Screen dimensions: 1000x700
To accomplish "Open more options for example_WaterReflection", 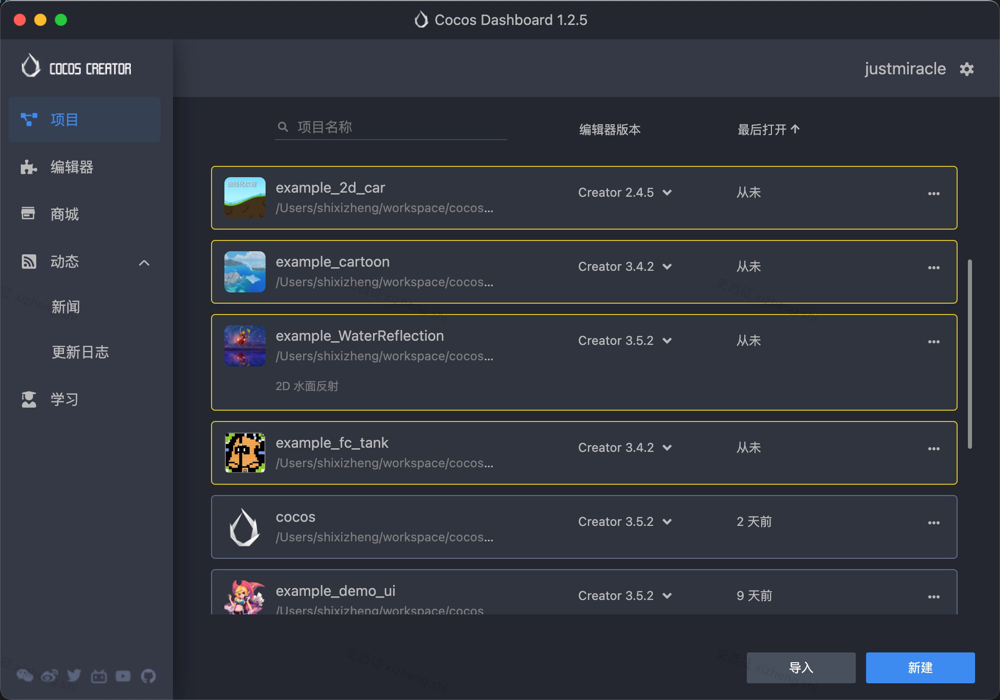I will point(934,341).
